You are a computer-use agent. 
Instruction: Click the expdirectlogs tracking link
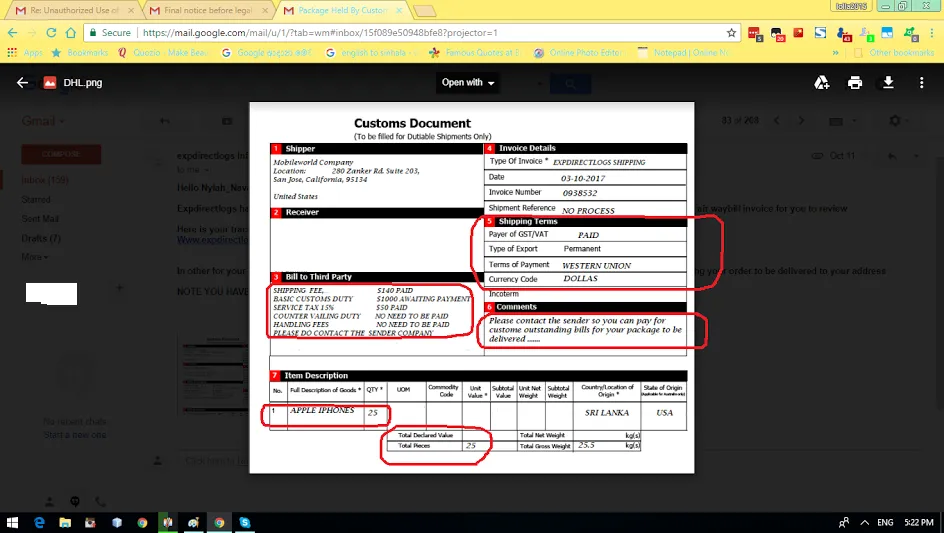213,240
